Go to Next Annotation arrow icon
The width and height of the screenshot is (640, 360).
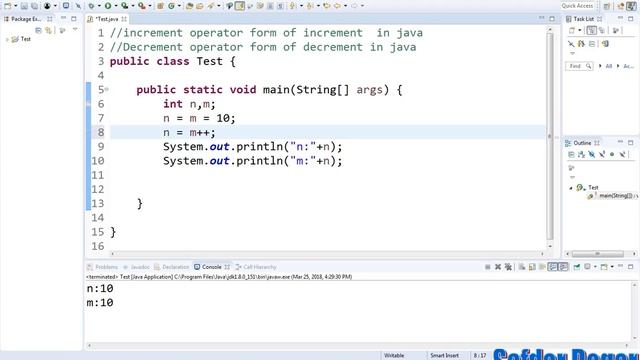[292, 6]
